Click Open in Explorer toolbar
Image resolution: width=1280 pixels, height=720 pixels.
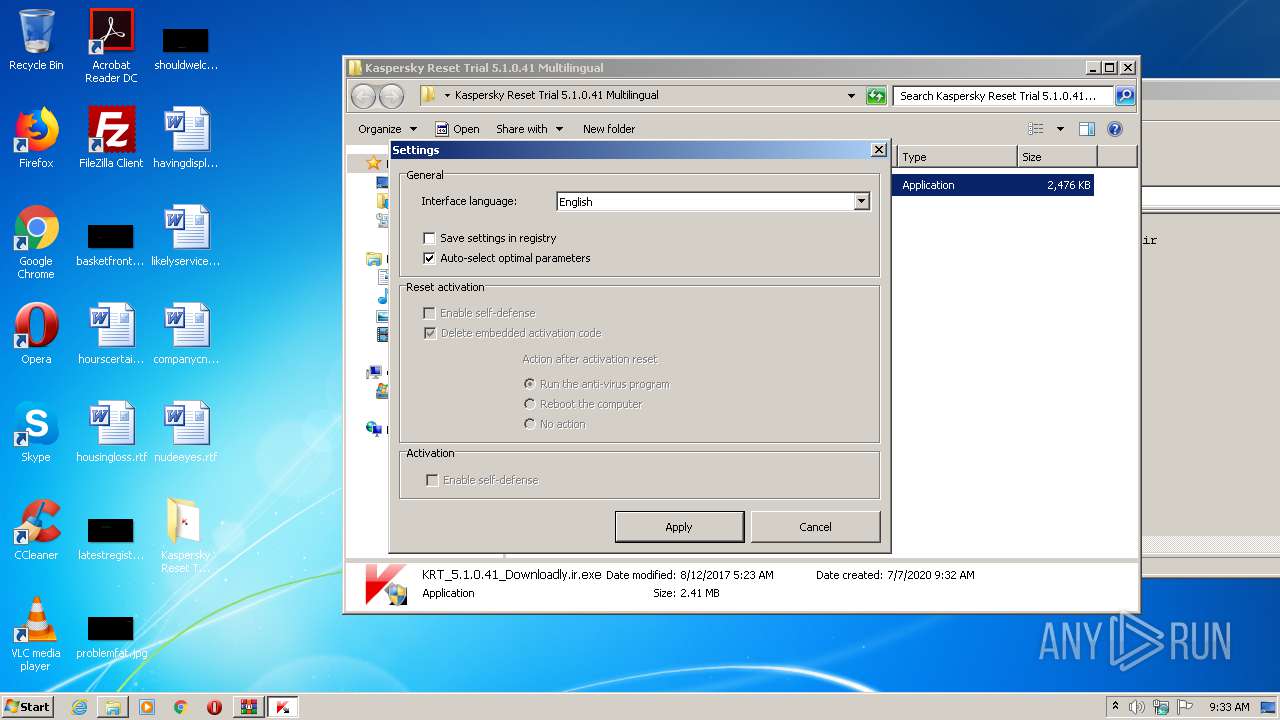pyautogui.click(x=458, y=129)
